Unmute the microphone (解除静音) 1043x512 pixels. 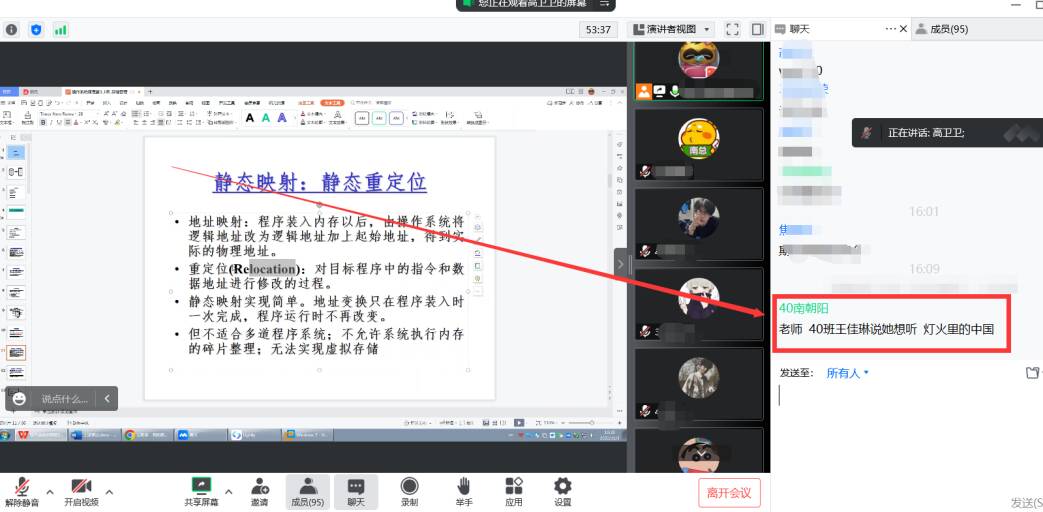pos(22,493)
